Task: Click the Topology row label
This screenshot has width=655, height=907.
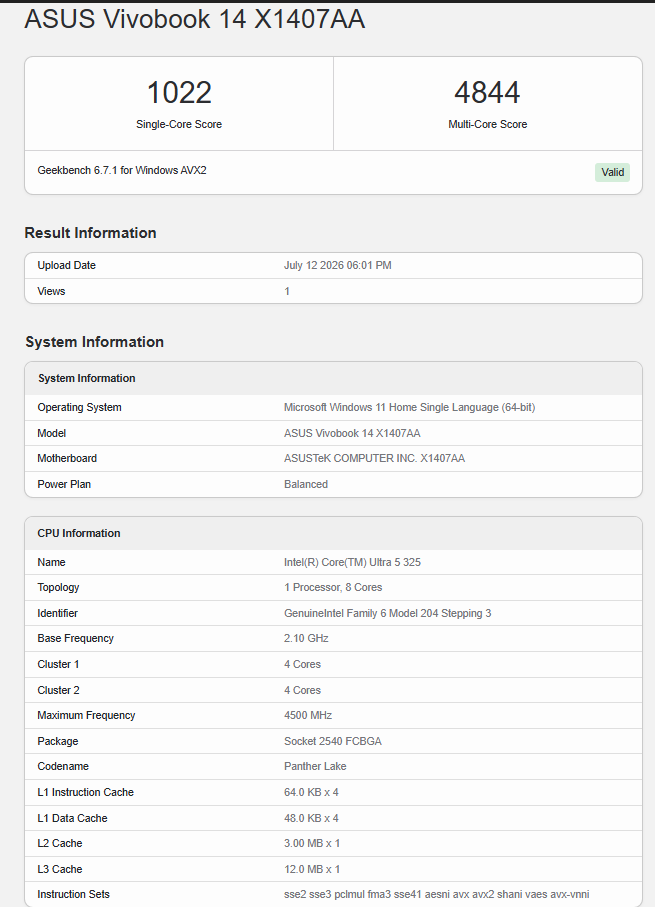Action: point(58,587)
